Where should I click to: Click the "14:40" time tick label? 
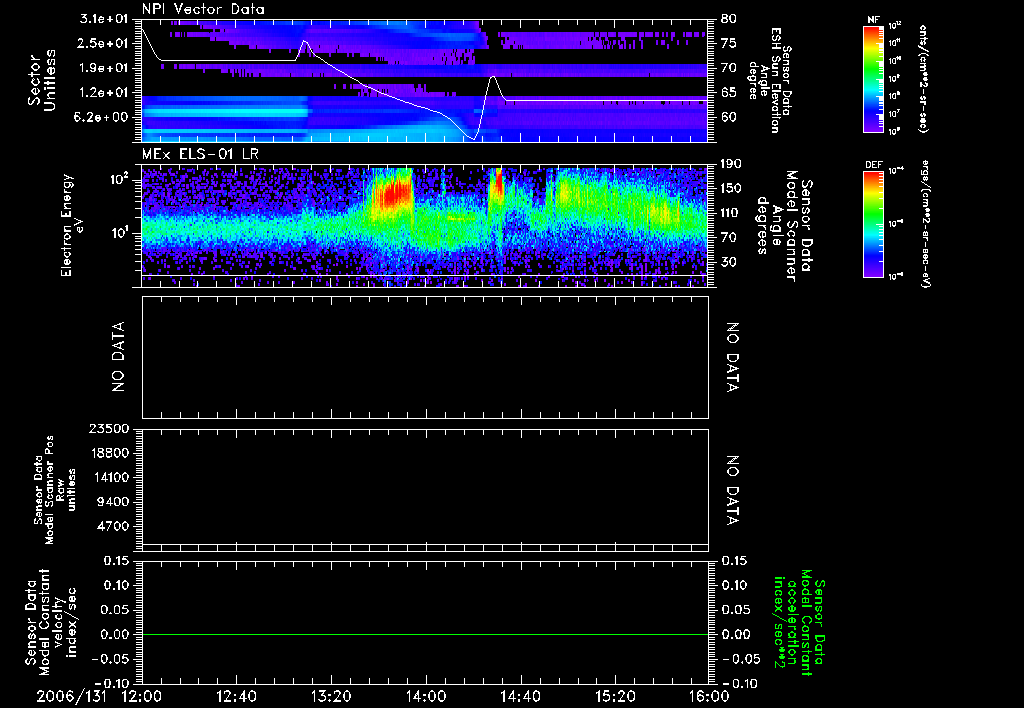[521, 696]
